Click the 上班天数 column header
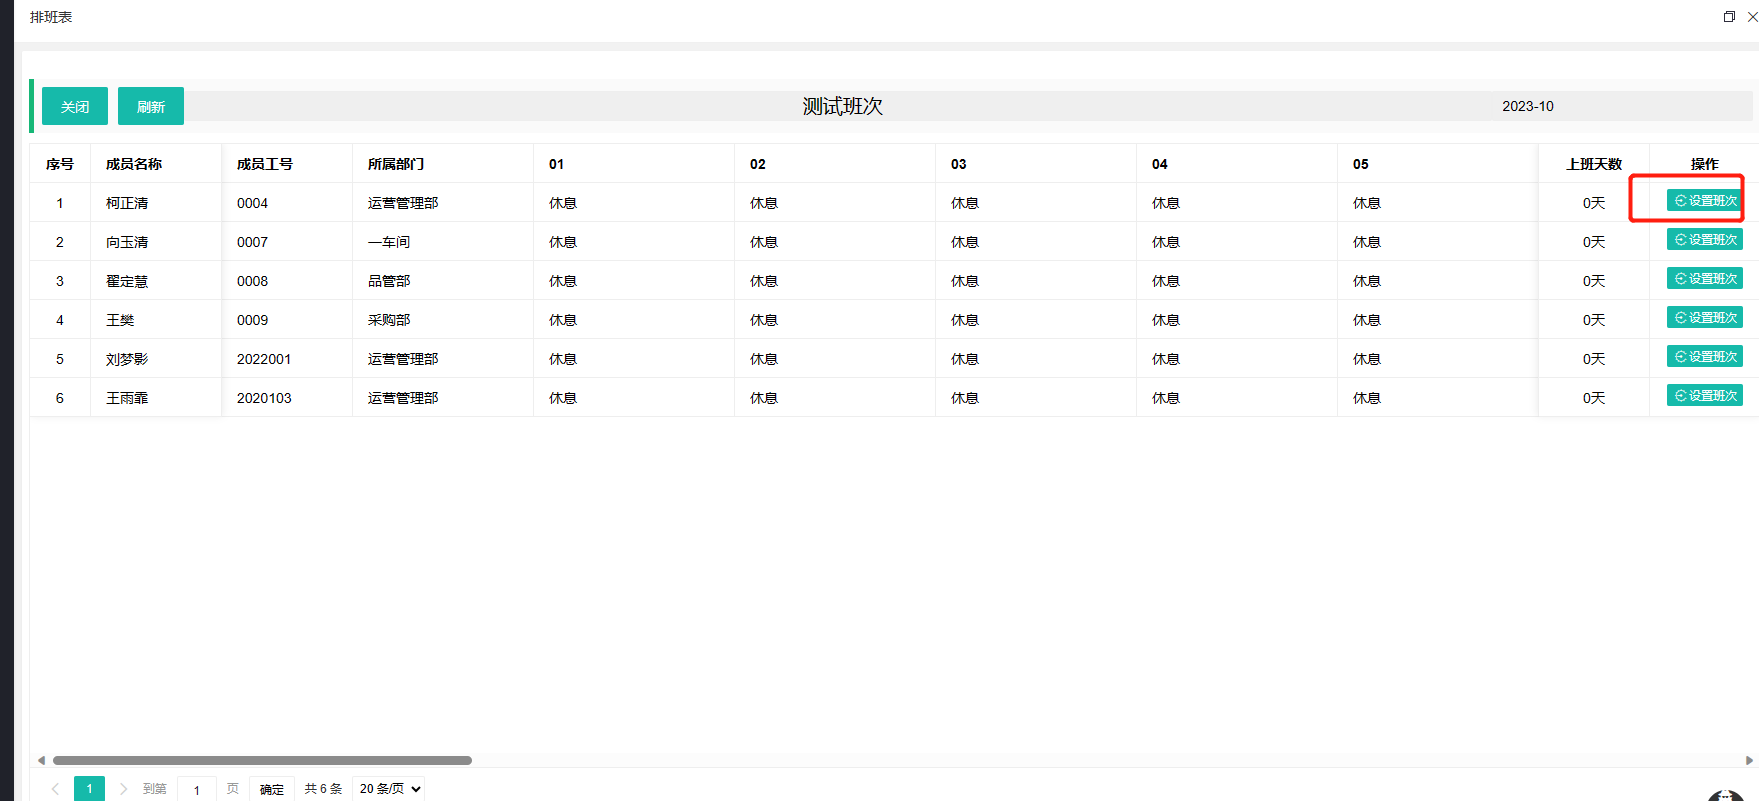The width and height of the screenshot is (1759, 801). (1593, 164)
